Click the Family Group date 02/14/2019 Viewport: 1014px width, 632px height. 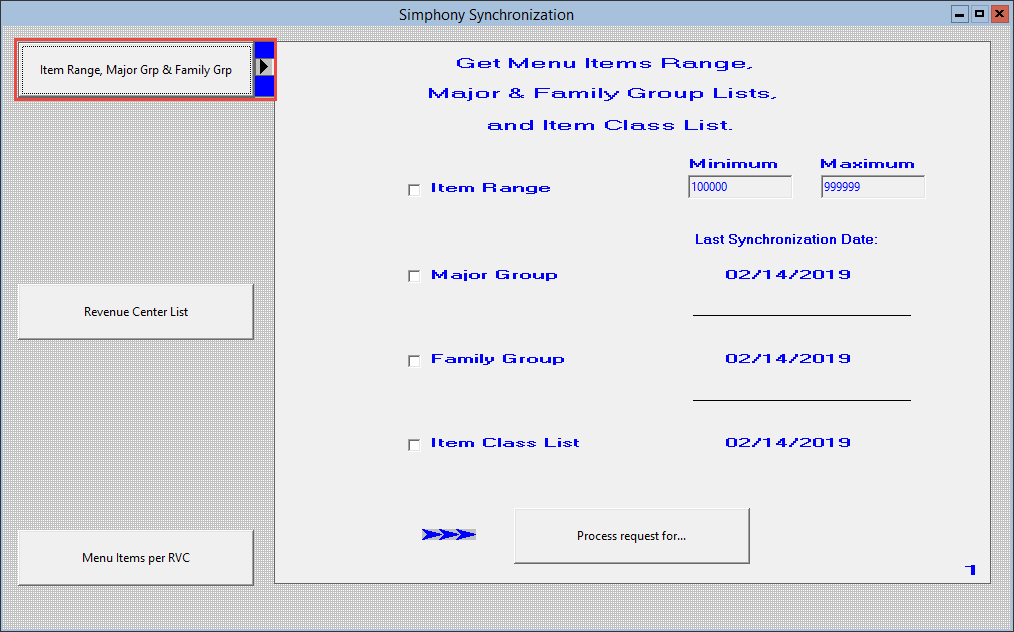[x=788, y=358]
